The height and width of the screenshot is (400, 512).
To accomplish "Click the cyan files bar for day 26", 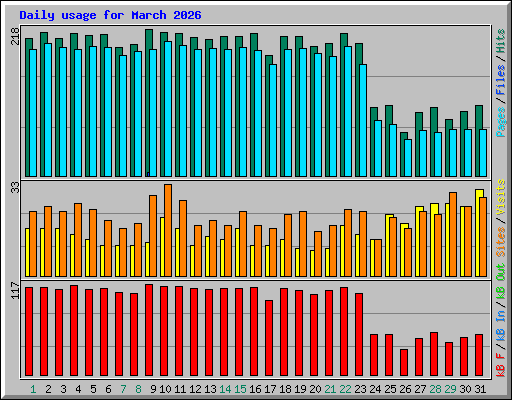I will coord(408,158).
